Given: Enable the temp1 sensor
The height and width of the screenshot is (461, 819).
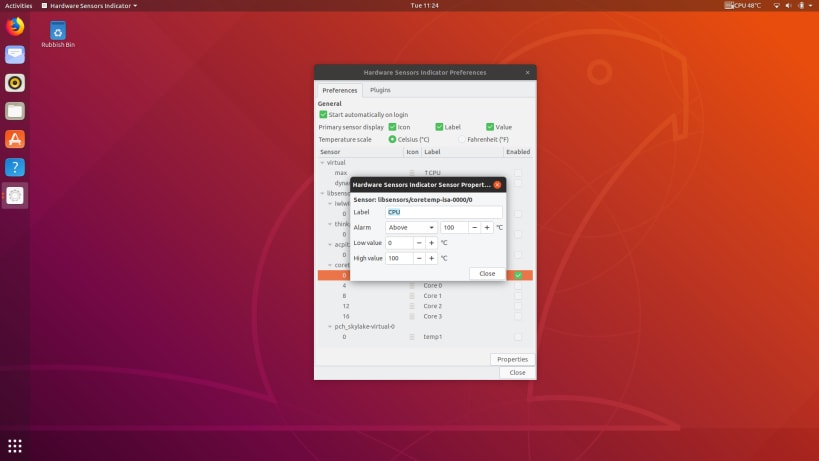Looking at the screenshot, I should click(518, 337).
